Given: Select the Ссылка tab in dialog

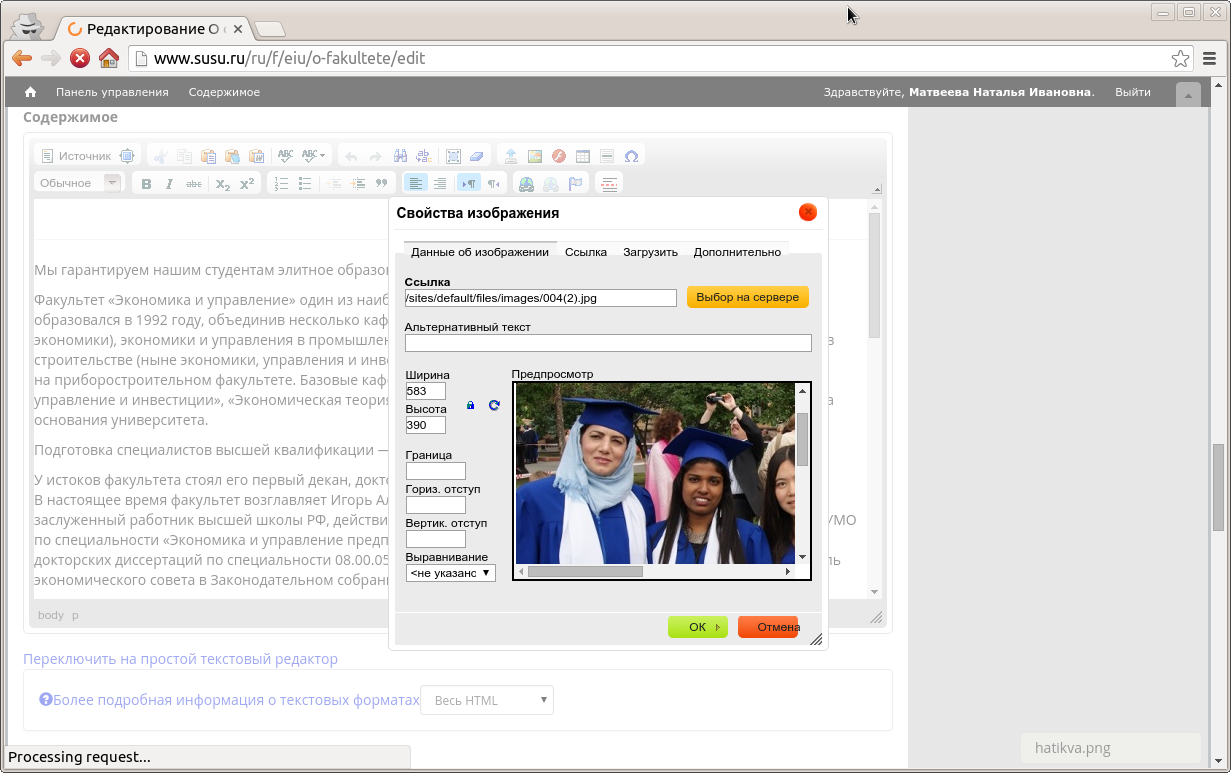Looking at the screenshot, I should point(586,252).
